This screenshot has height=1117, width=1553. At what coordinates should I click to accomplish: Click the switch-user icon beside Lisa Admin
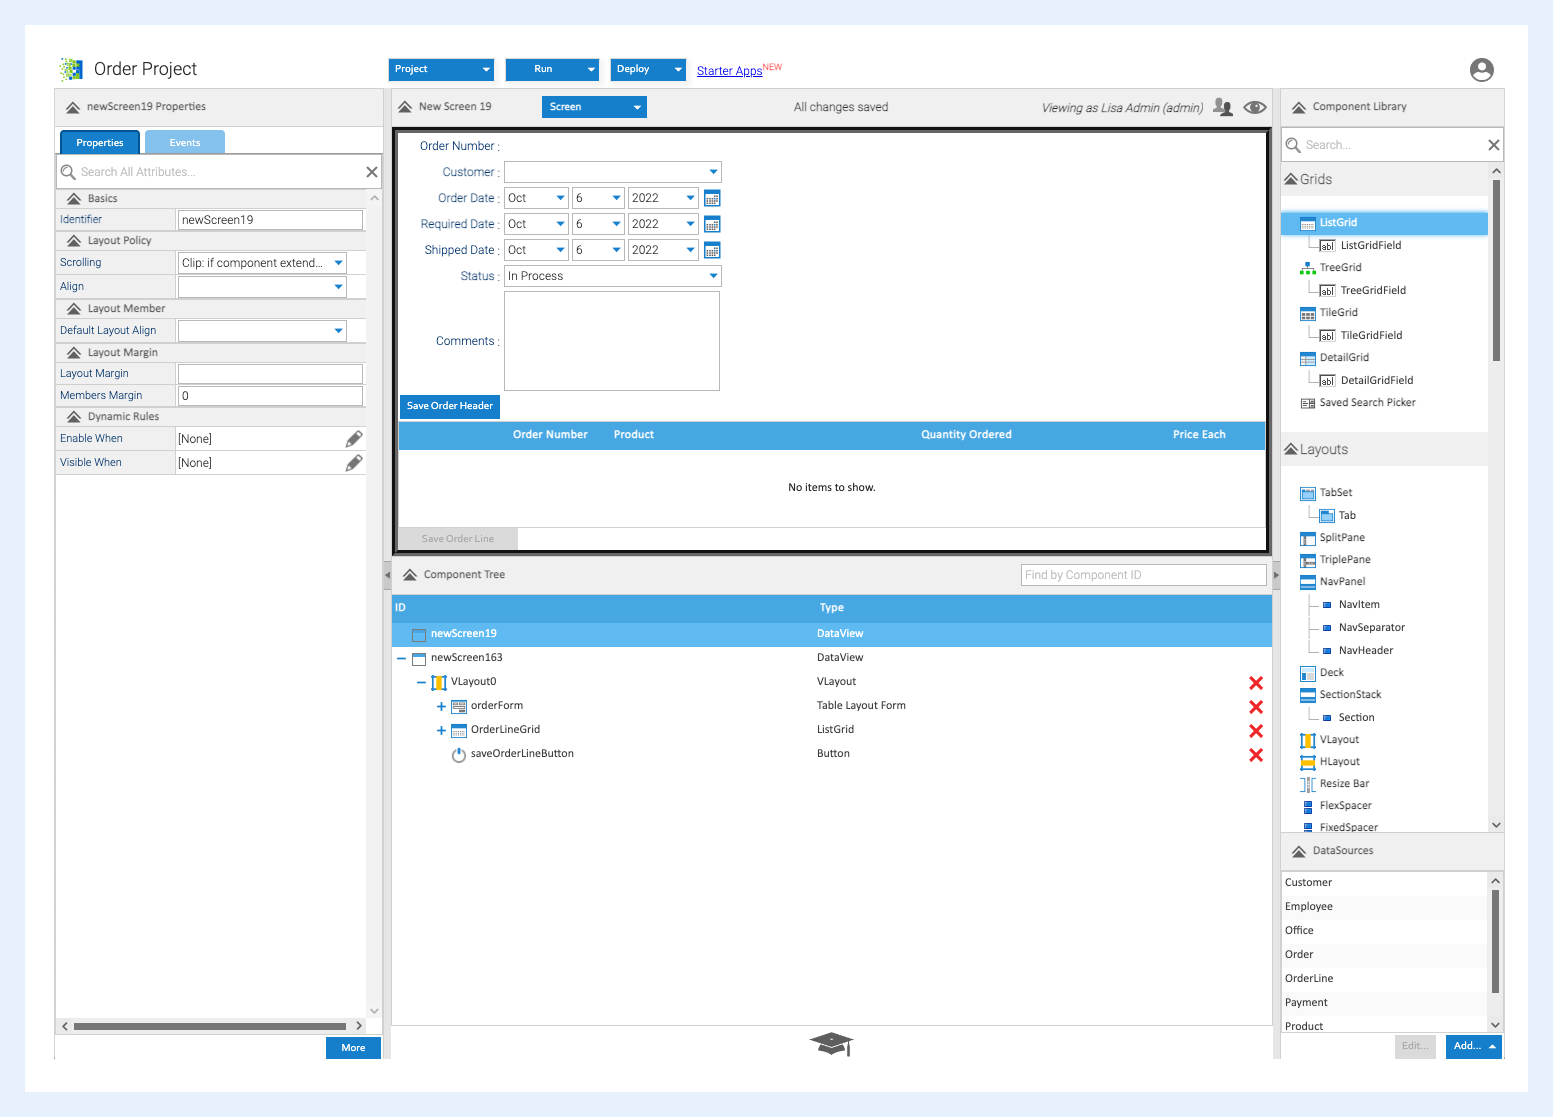[x=1223, y=107]
